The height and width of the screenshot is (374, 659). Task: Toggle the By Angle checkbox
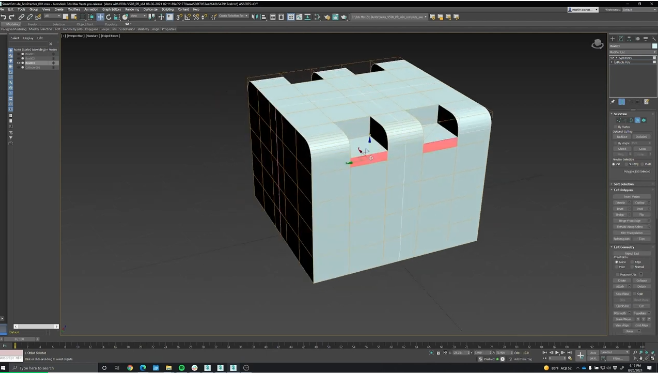(x=616, y=143)
